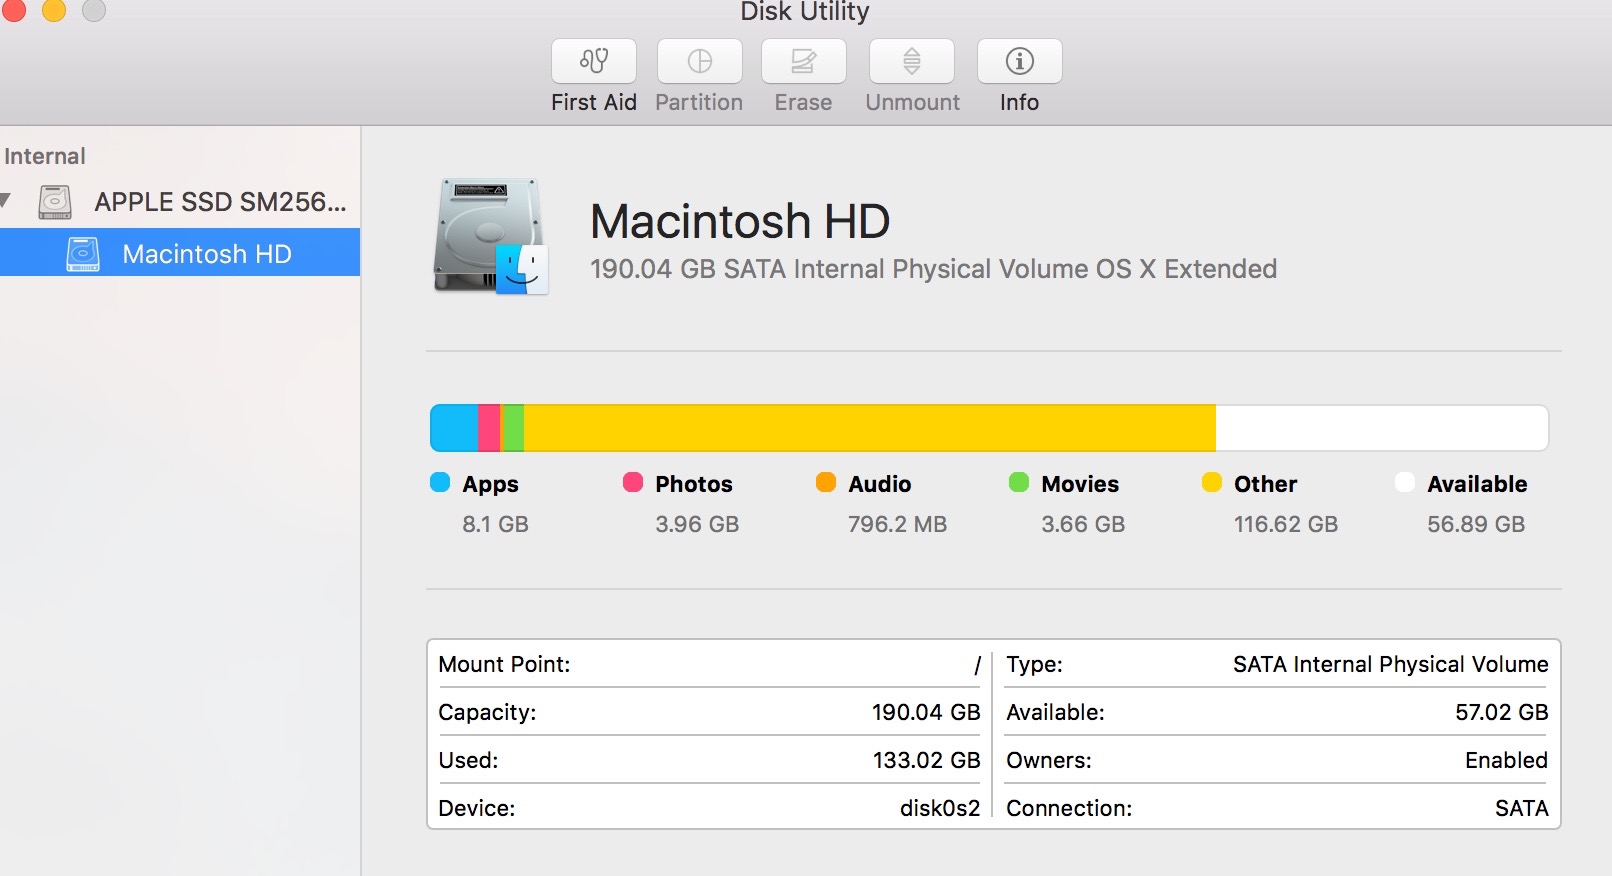Click the 'Device:' label
Viewport: 1612px width, 876px height.
(x=477, y=808)
